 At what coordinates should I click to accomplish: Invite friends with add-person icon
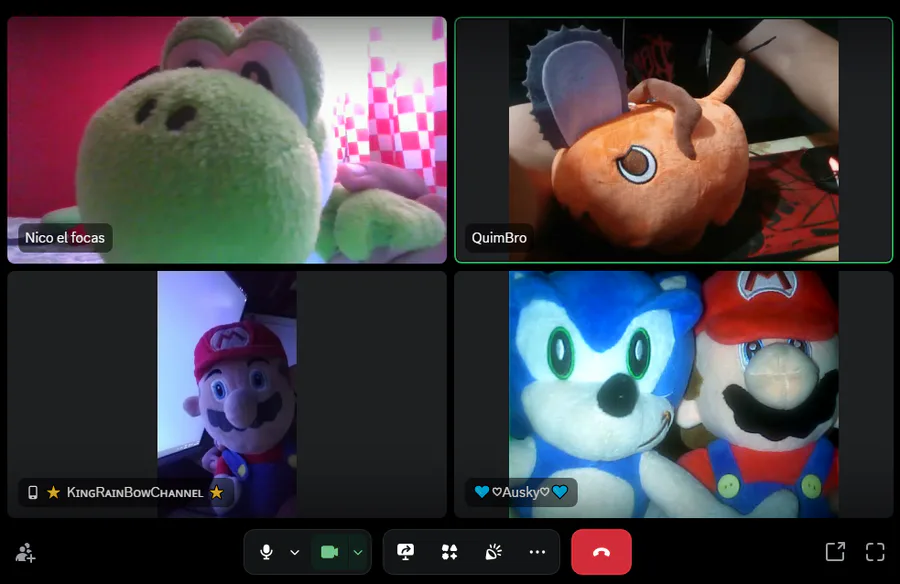click(x=25, y=553)
